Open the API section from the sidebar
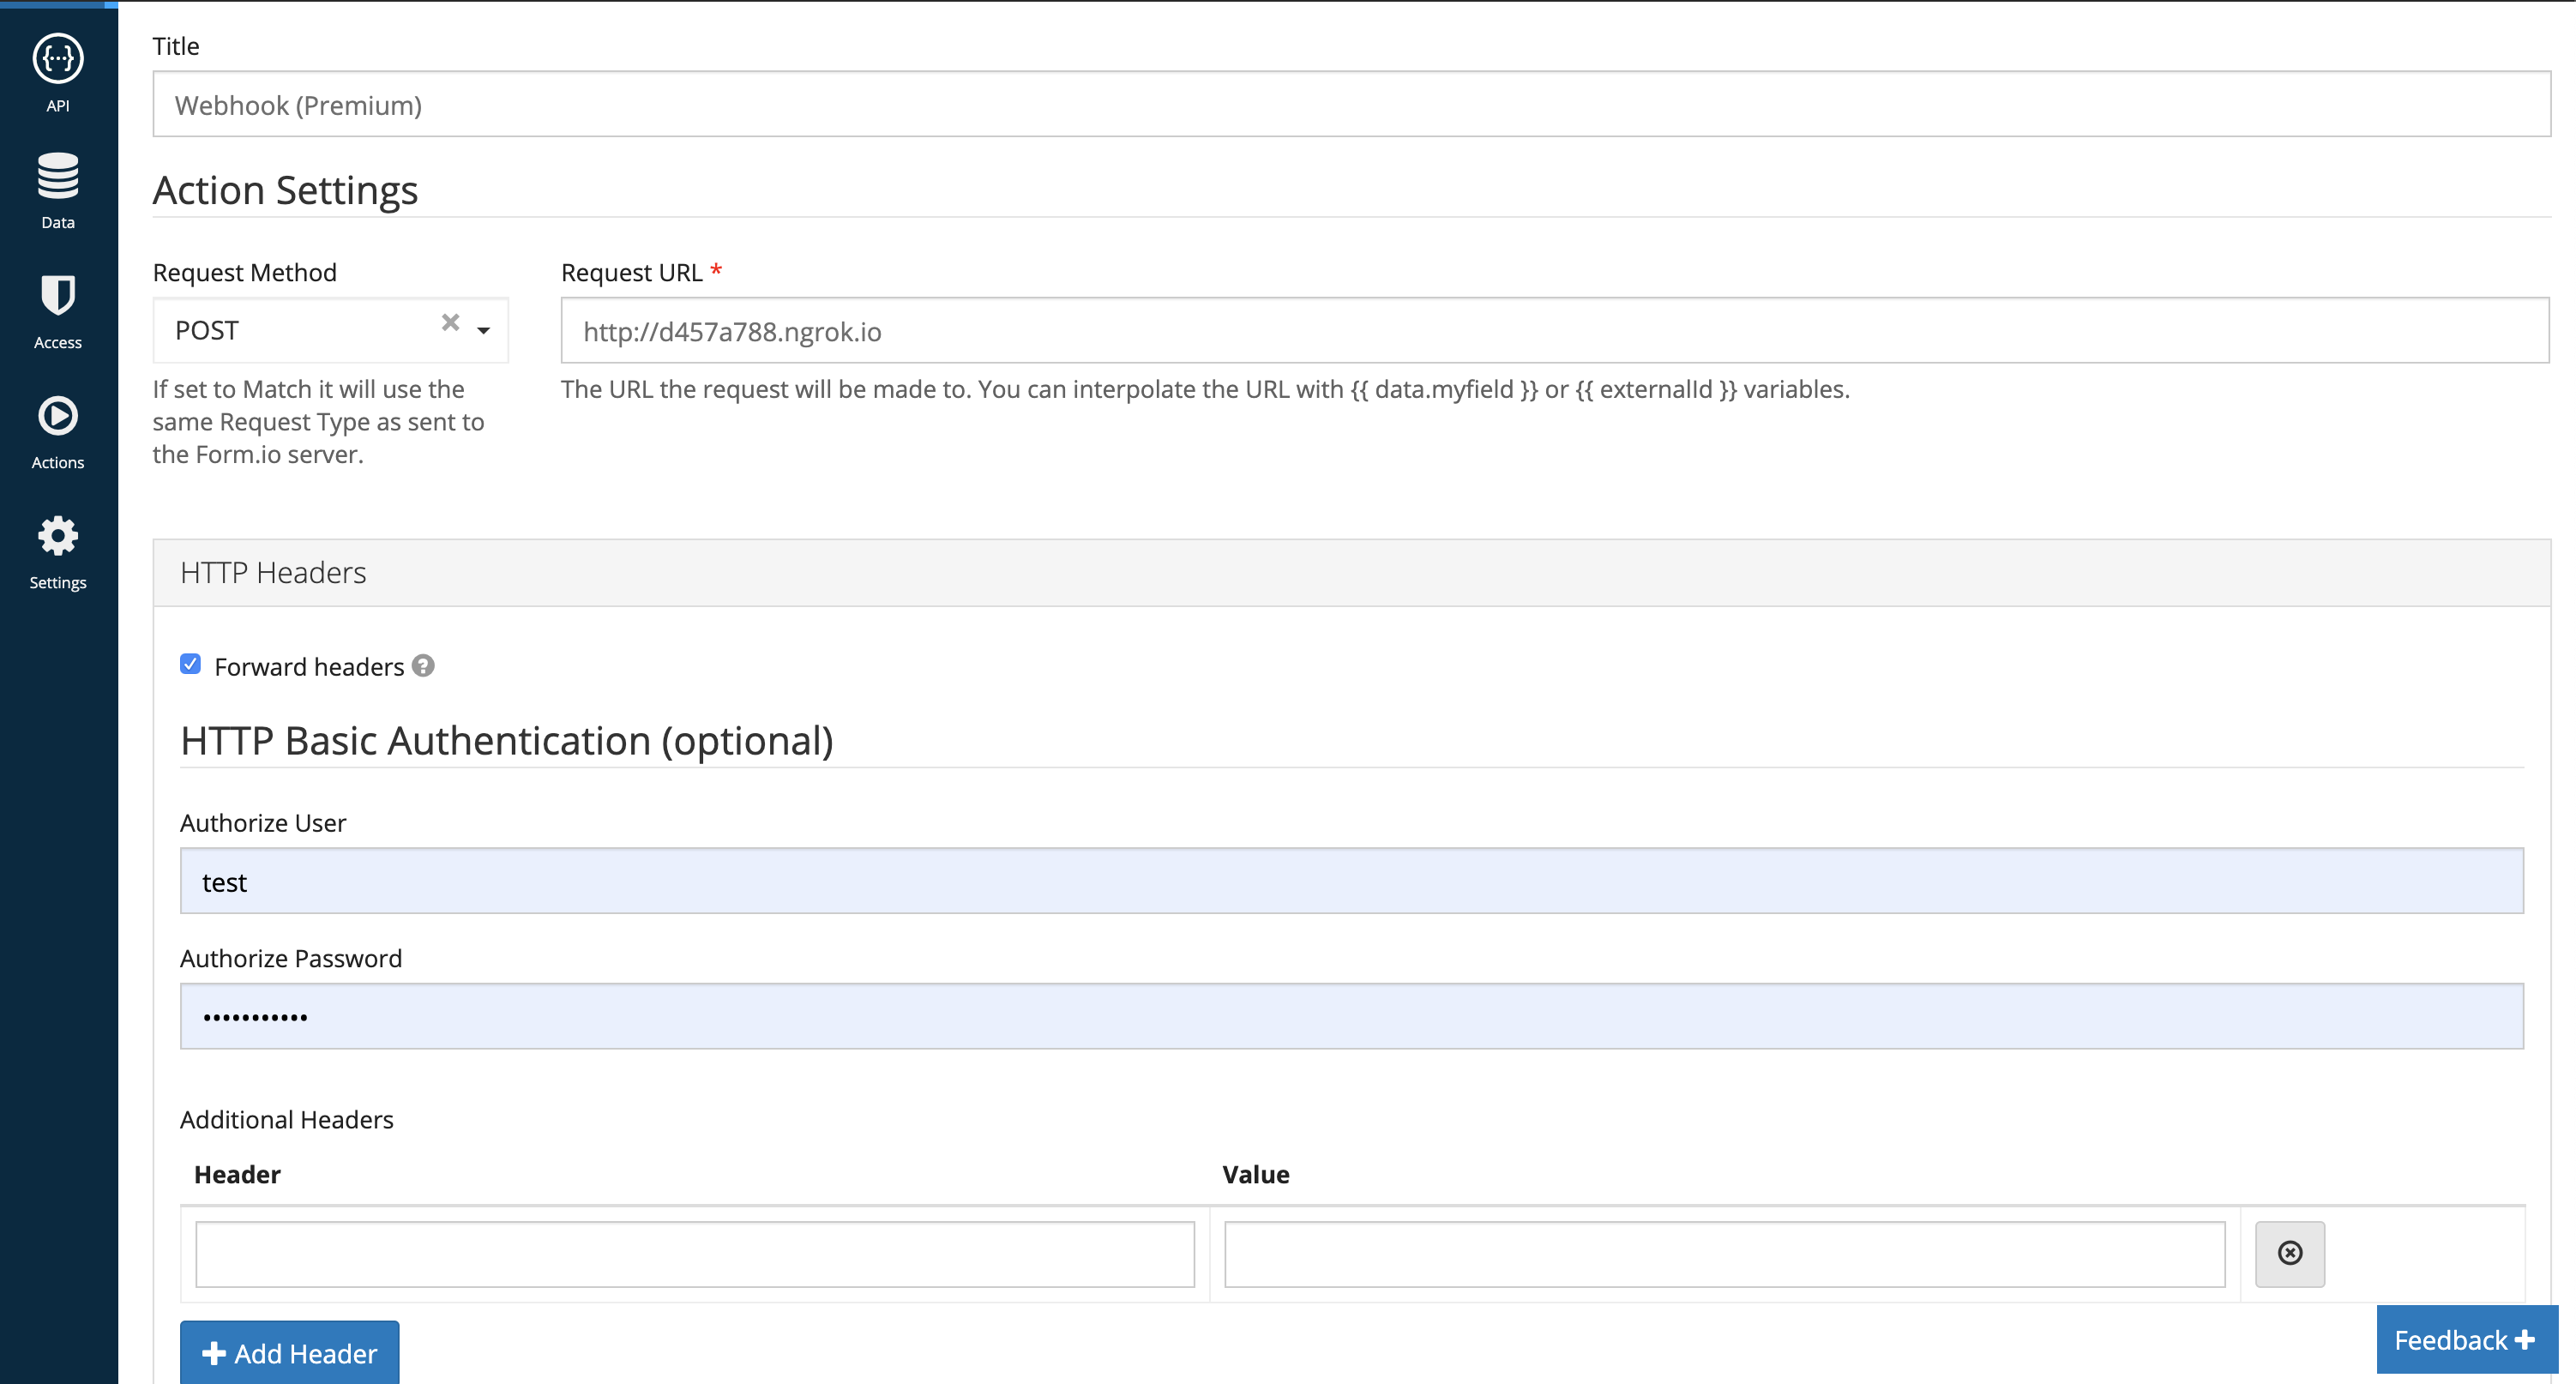 [x=57, y=75]
